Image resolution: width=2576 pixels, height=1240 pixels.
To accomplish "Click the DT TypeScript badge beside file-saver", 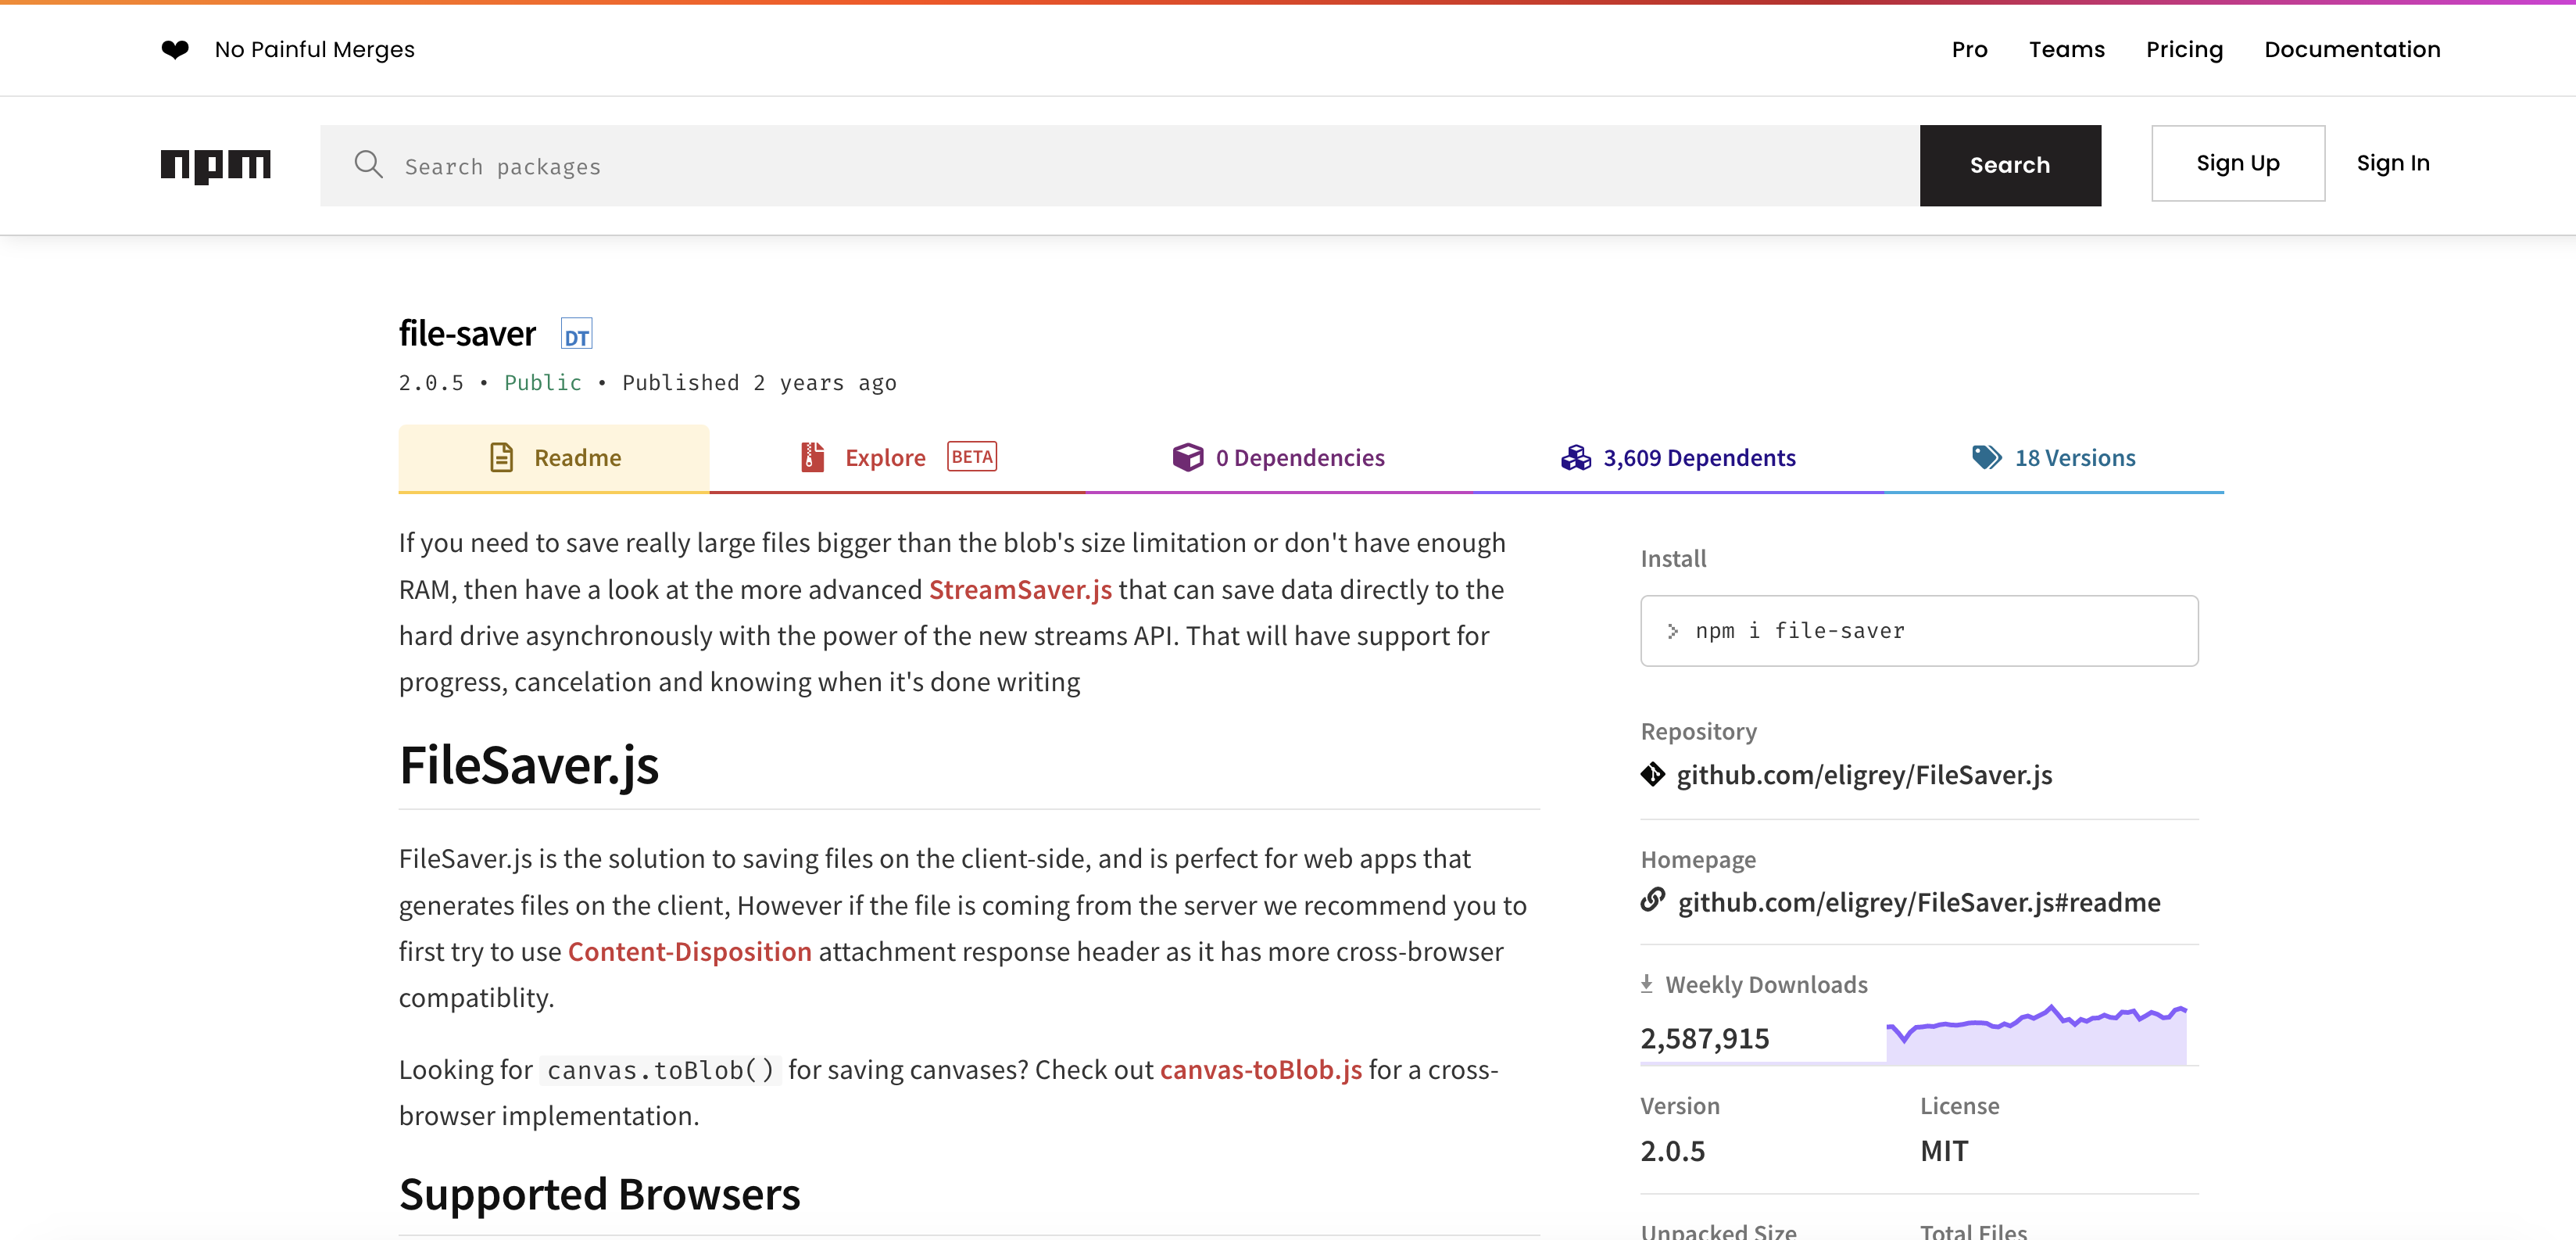I will [576, 333].
